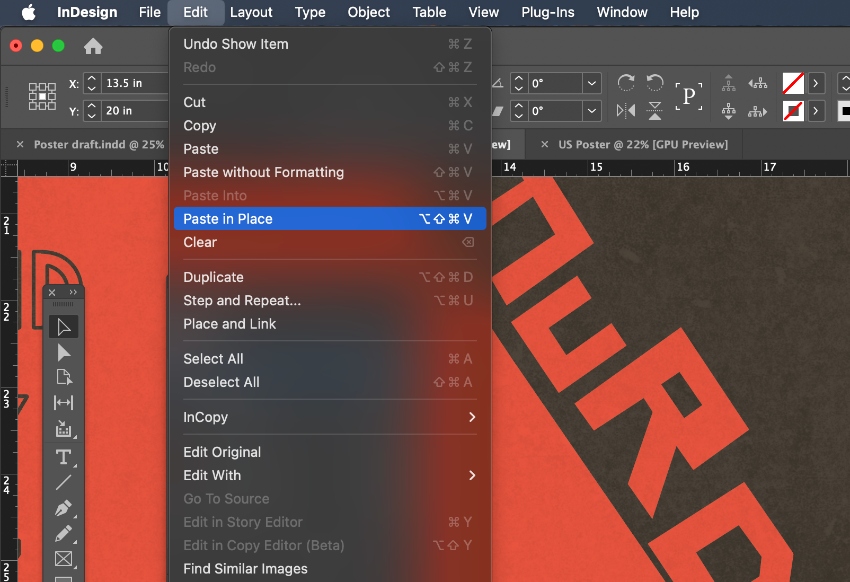Close the floating Tools panel
850x582 pixels.
(x=52, y=292)
